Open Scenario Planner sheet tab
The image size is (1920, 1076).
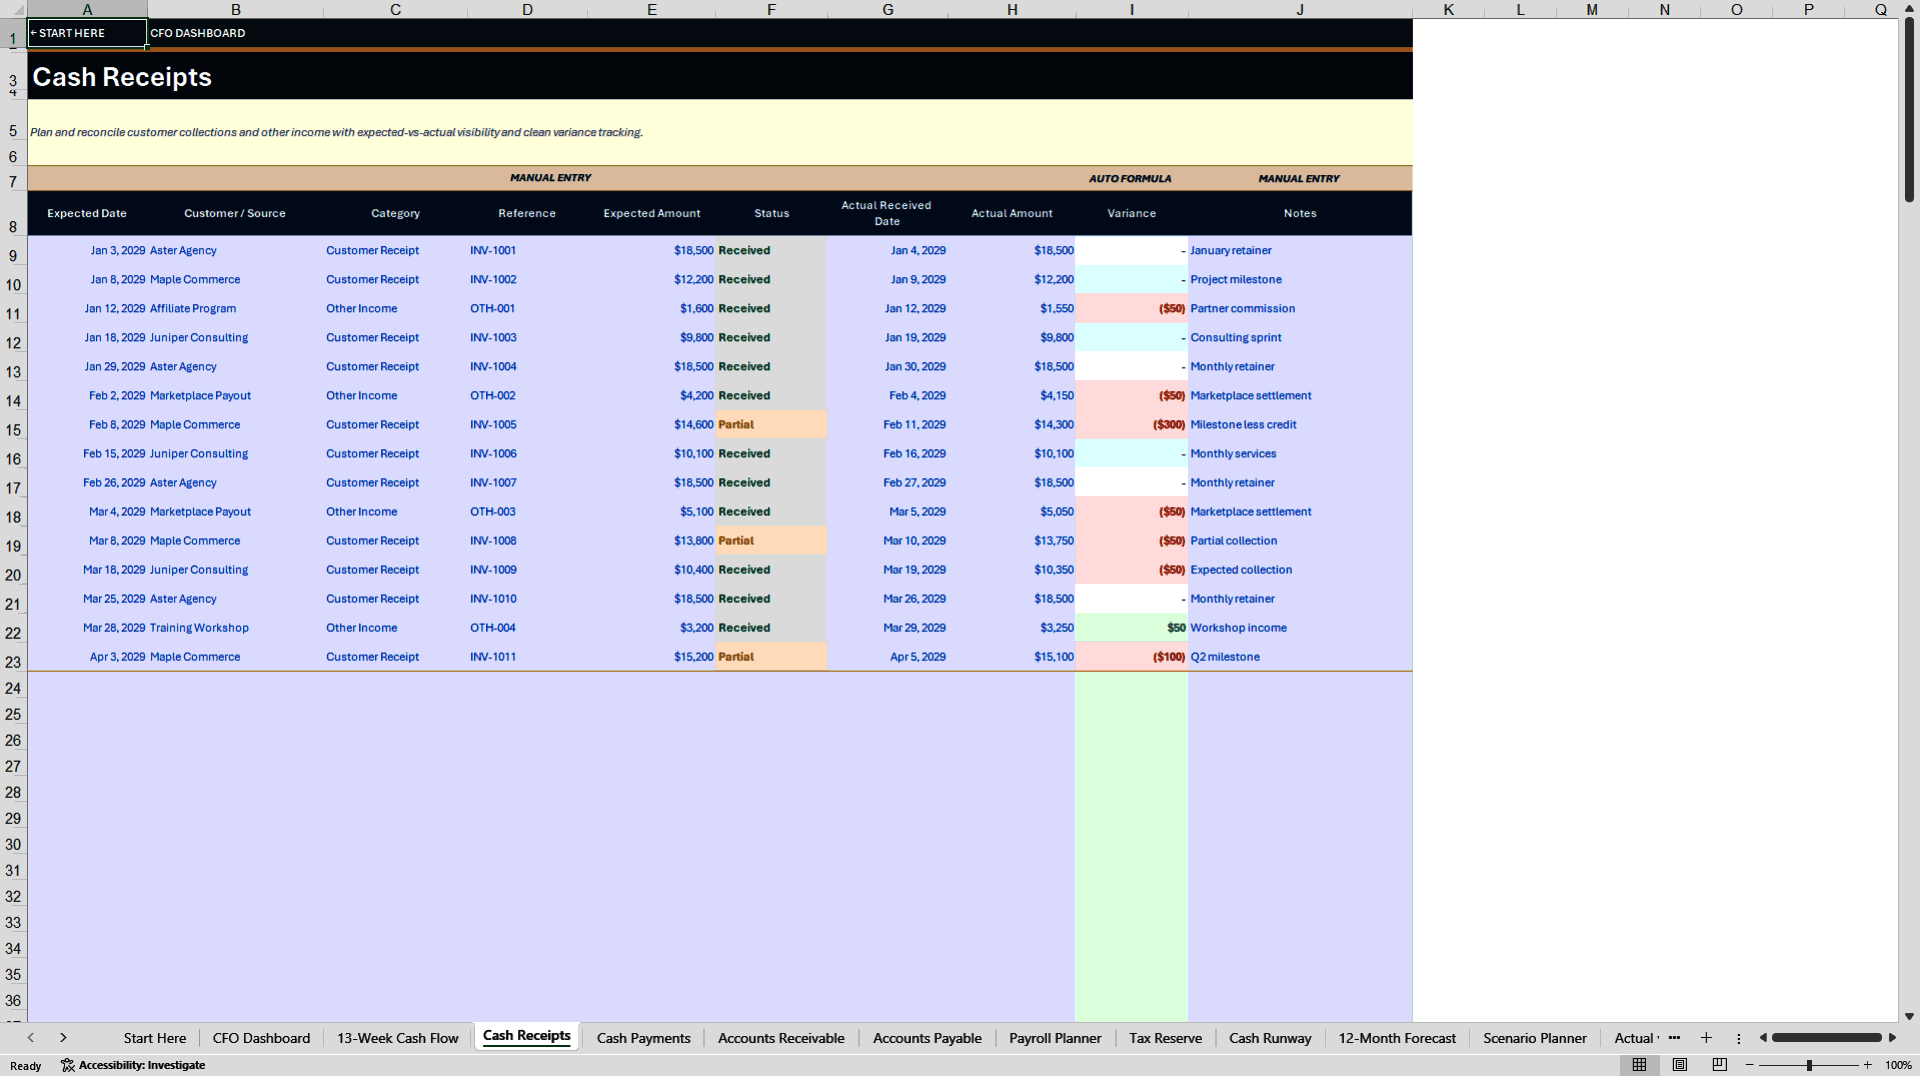[1534, 1038]
